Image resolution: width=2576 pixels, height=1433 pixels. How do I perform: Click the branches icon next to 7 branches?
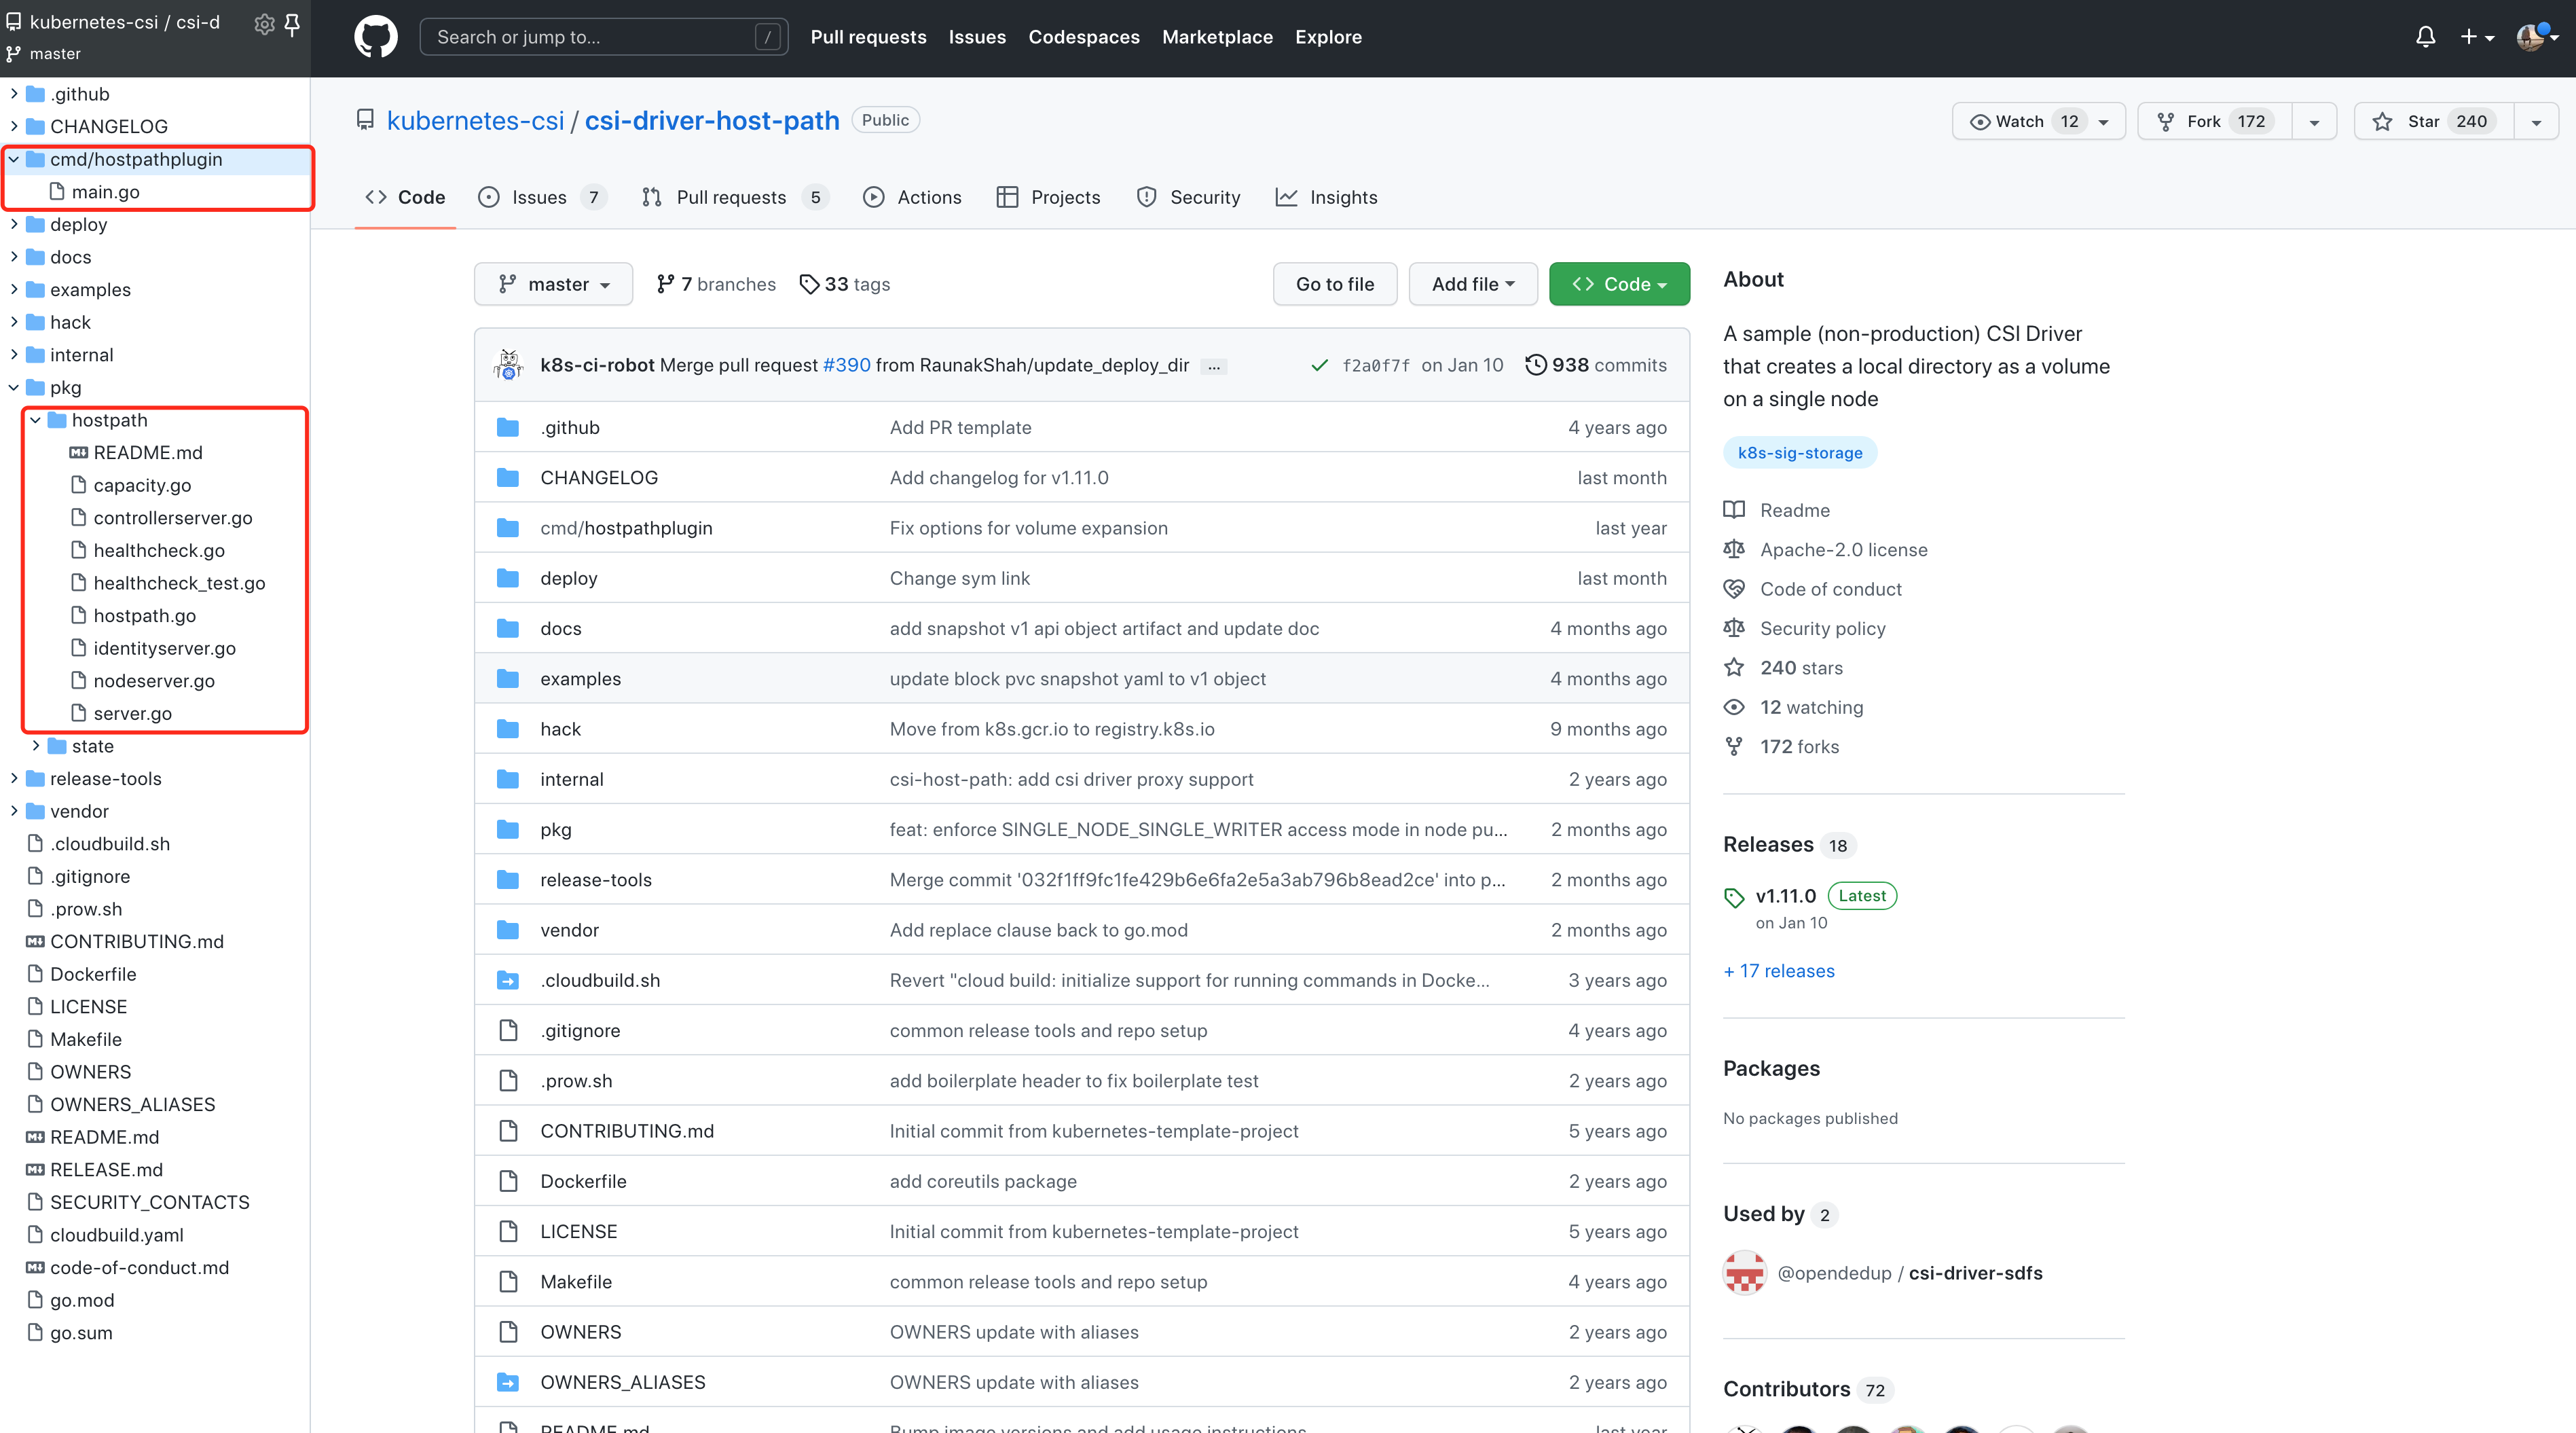tap(665, 284)
